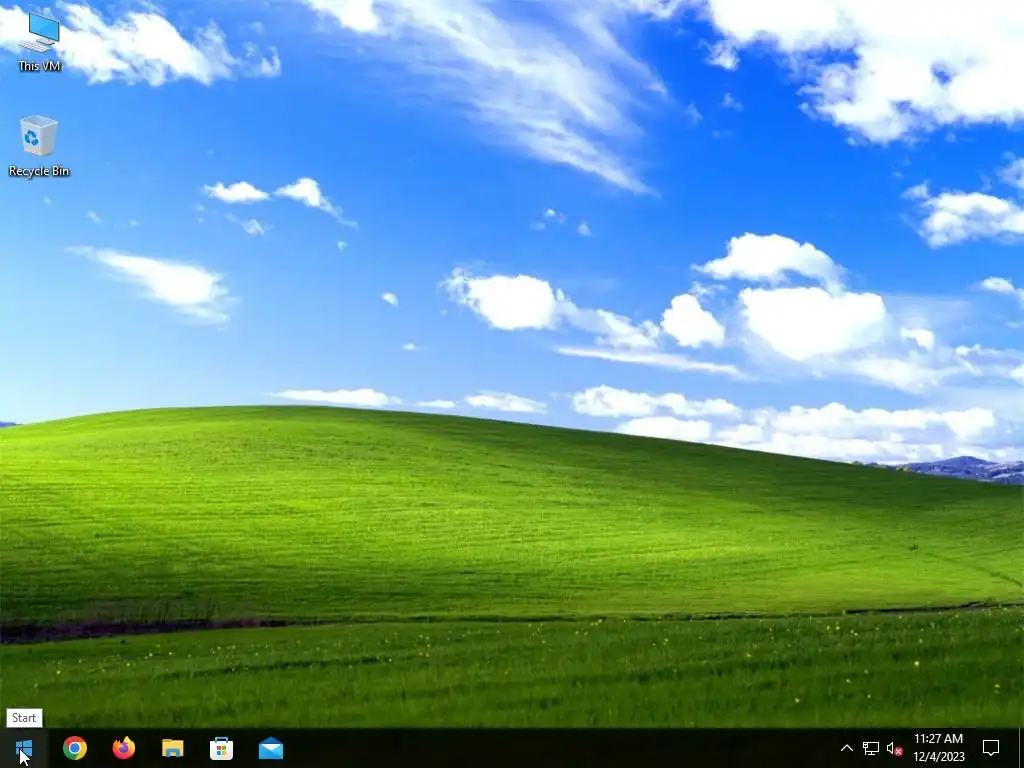Select the Recycle Bin desktop icon
The height and width of the screenshot is (768, 1024).
[x=39, y=146]
